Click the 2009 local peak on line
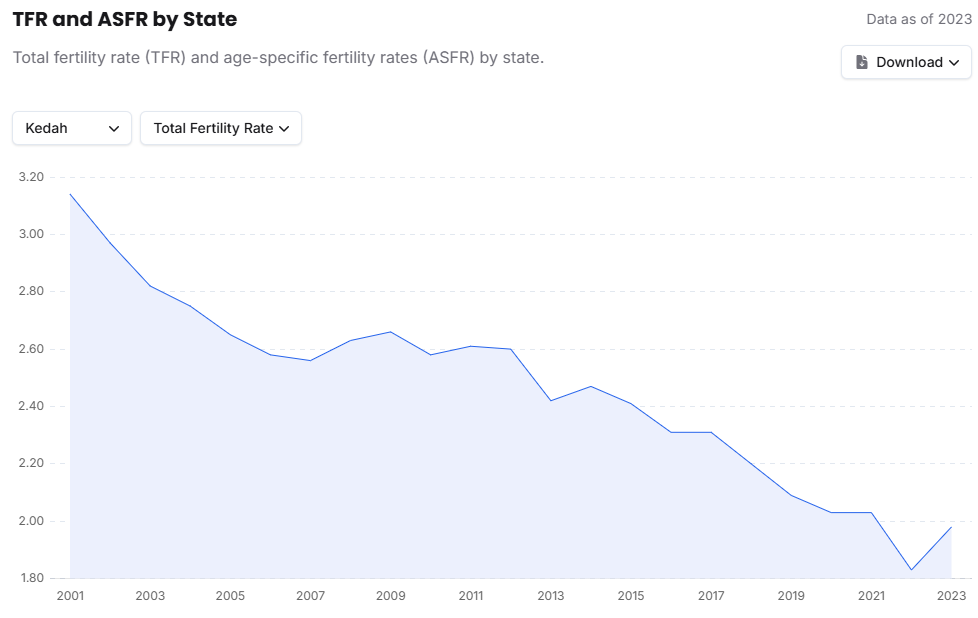 click(390, 332)
